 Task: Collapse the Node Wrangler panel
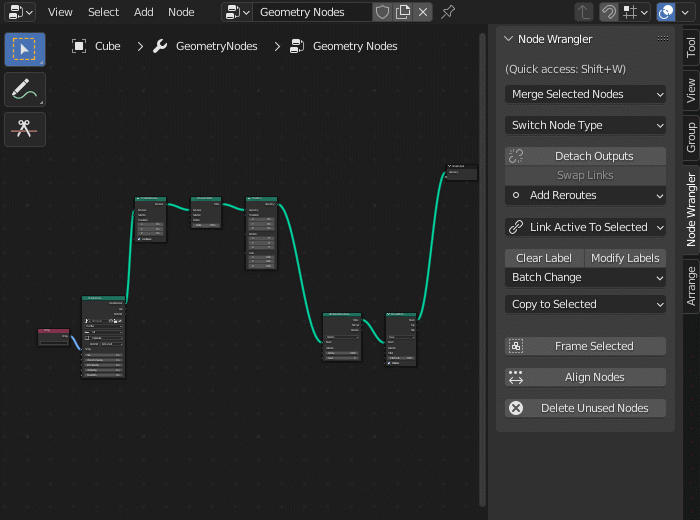[x=509, y=39]
